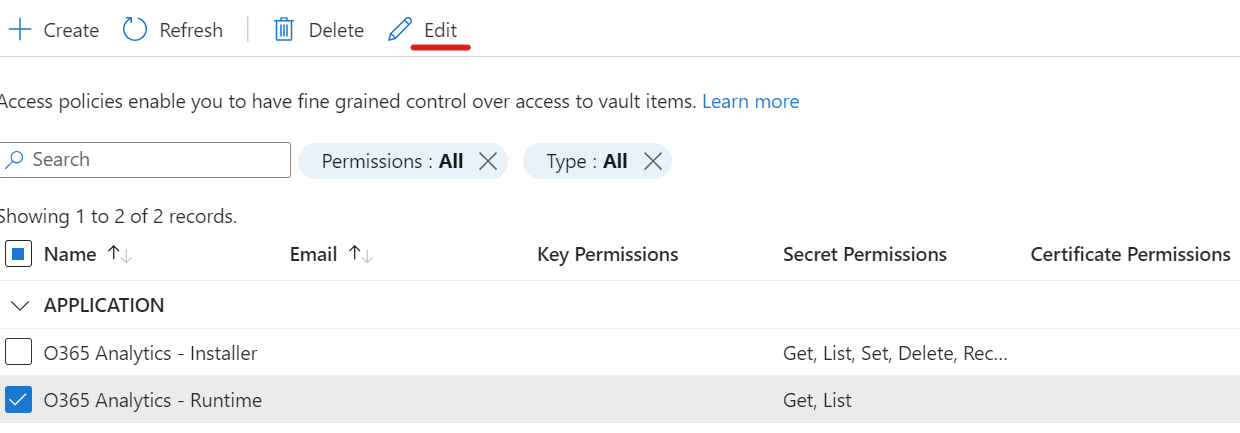Uncheck the O365 Analytics - Runtime checkbox
The image size is (1240, 433).
(18, 400)
